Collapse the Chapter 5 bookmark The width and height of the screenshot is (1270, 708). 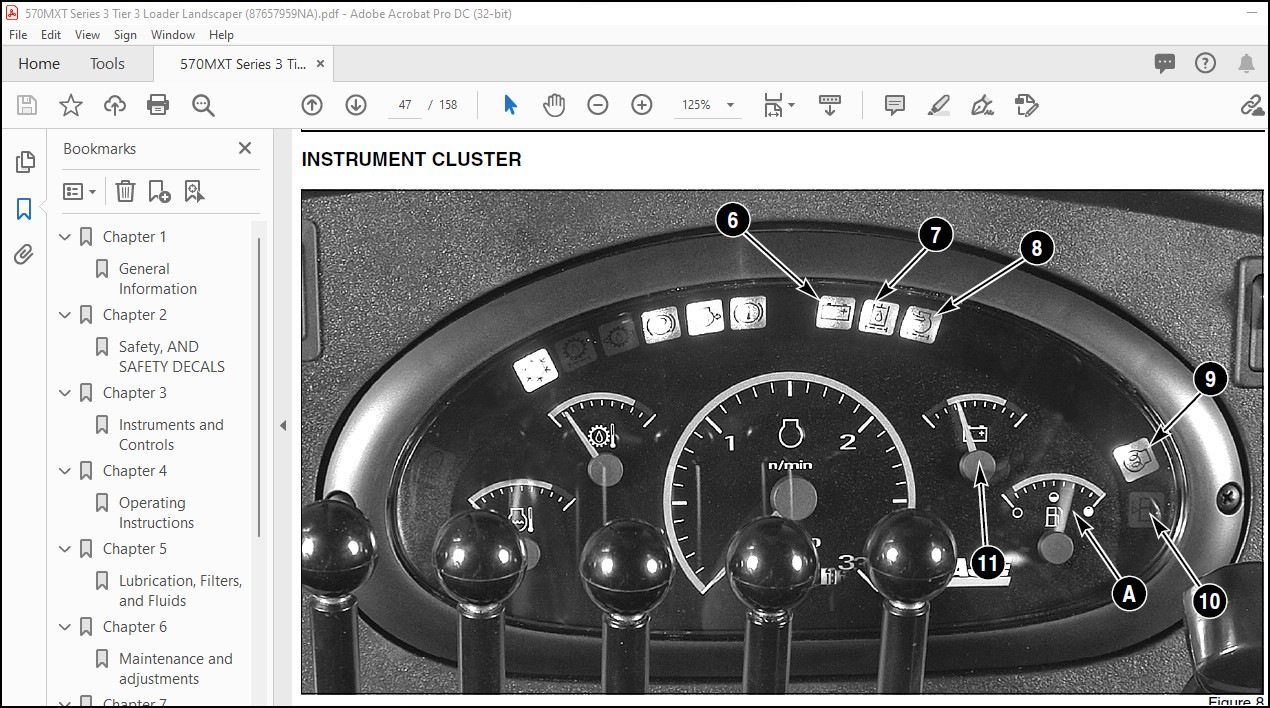65,549
